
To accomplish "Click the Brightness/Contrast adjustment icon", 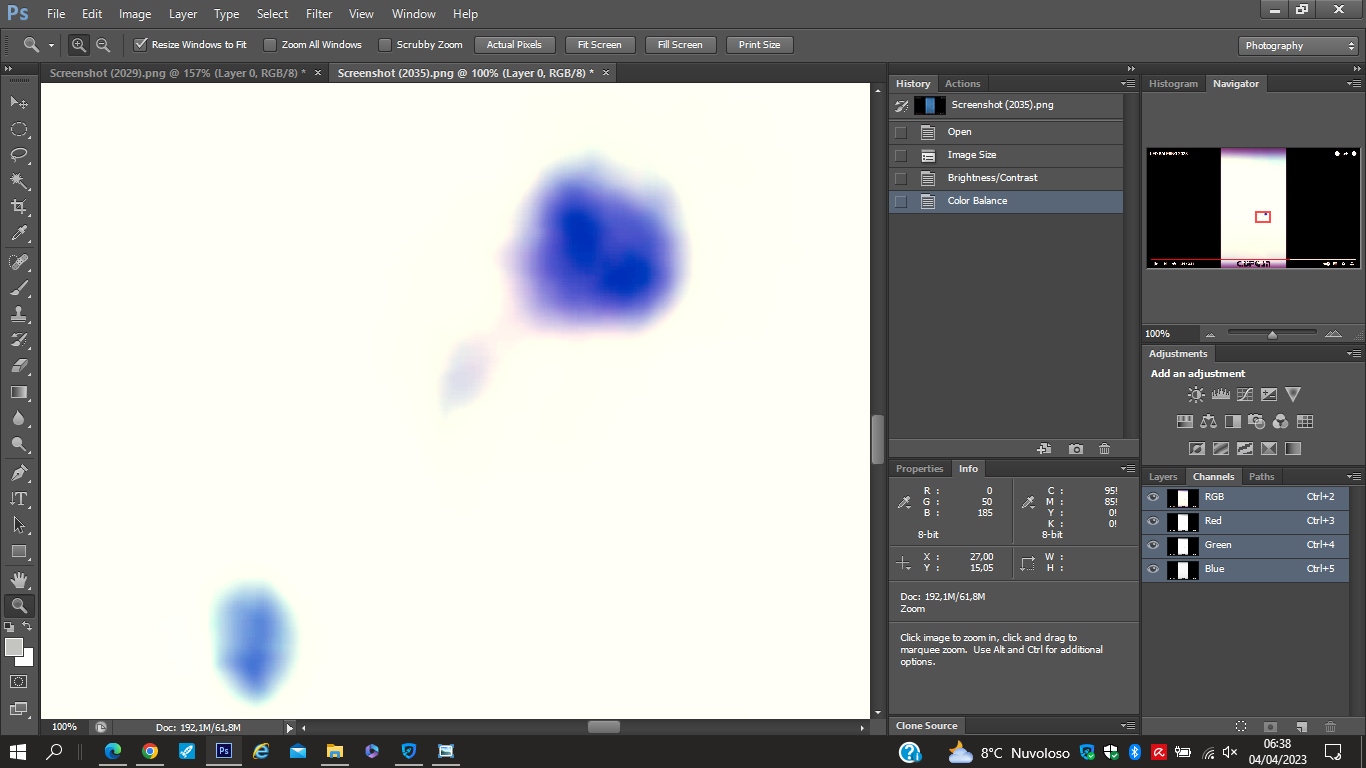I will coord(1196,395).
